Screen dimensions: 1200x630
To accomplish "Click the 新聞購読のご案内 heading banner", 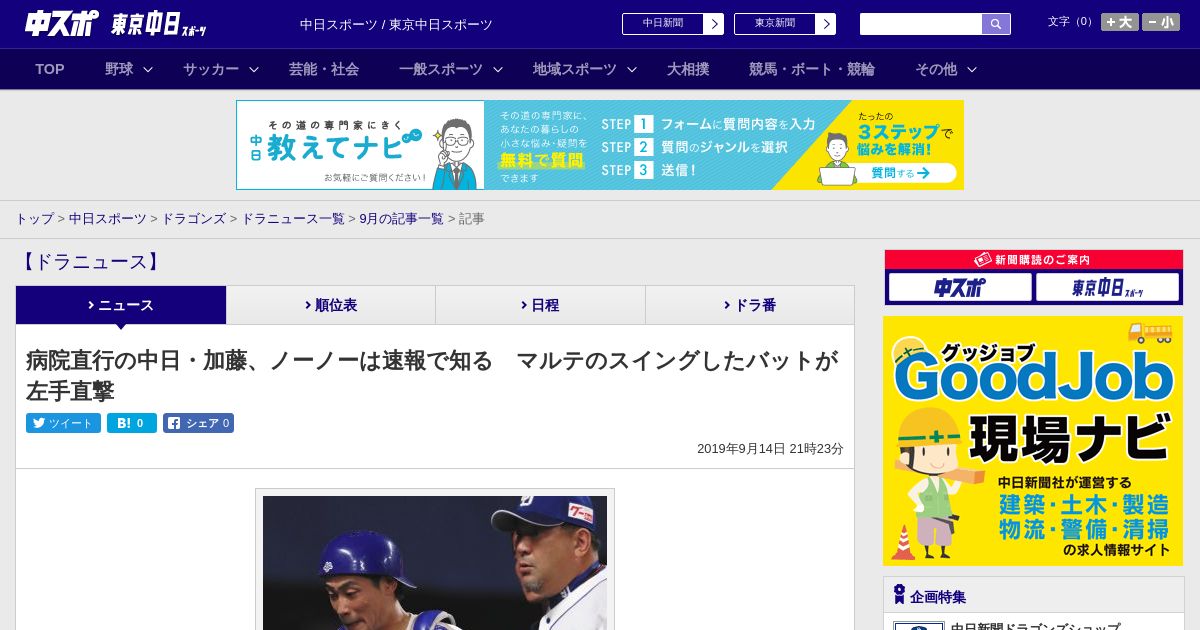I will tap(1034, 260).
